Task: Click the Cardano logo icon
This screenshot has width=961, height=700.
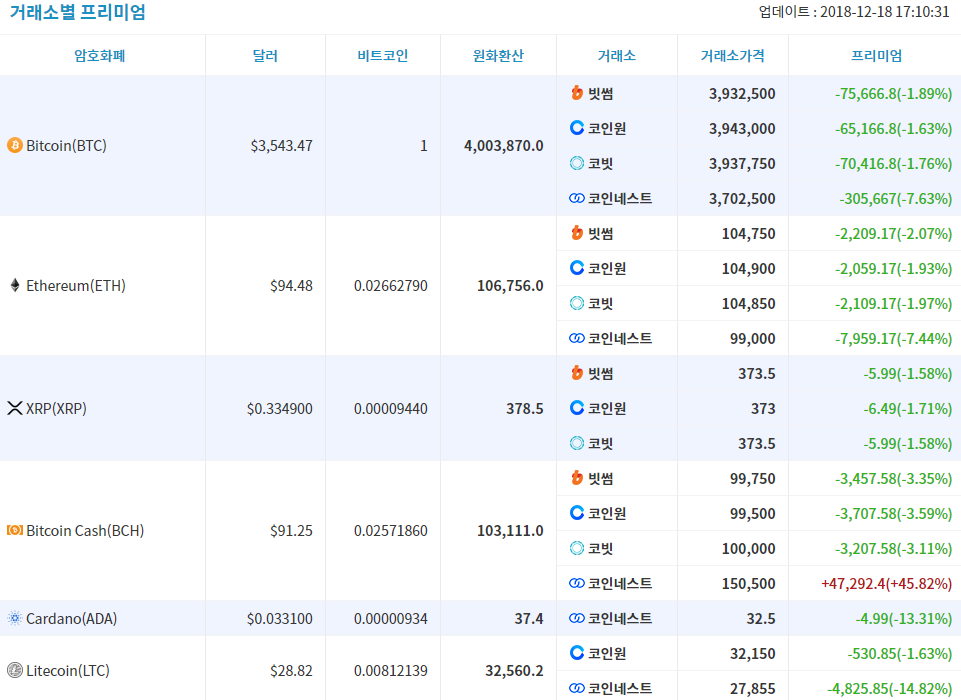Action: pyautogui.click(x=15, y=618)
